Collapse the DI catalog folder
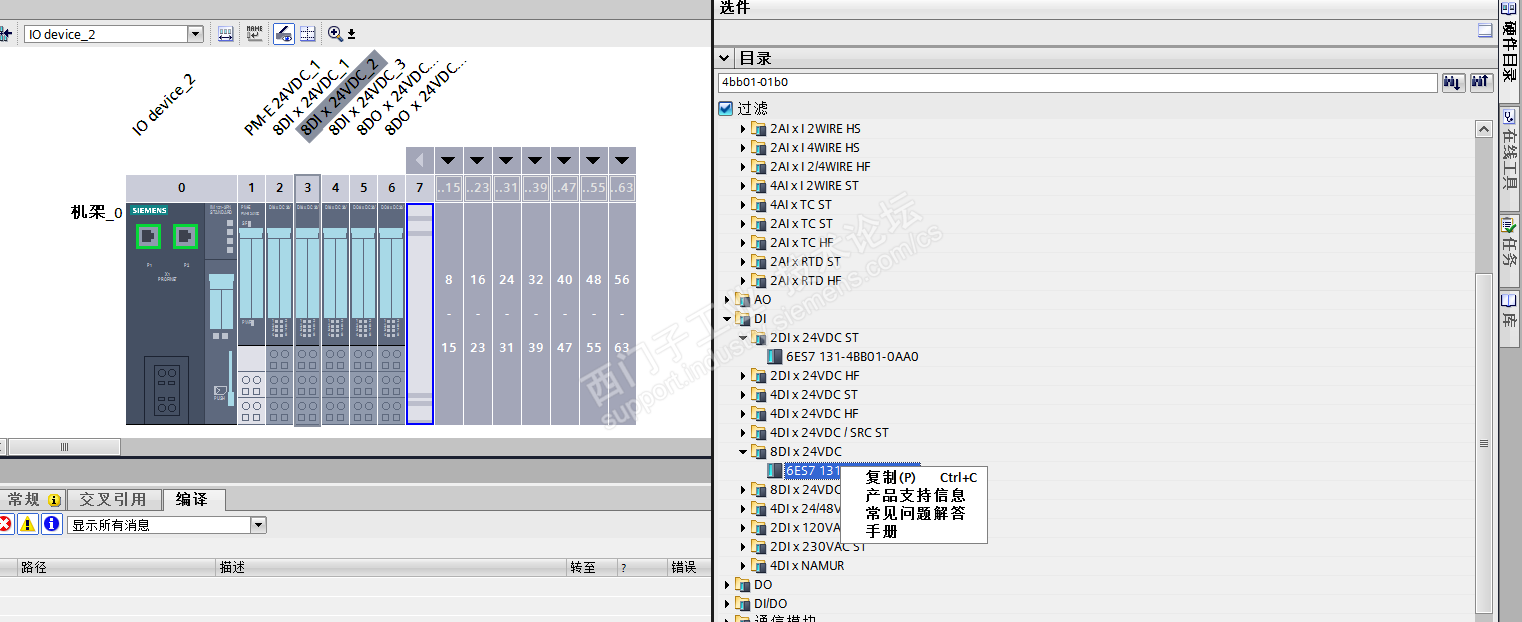Screen dimensions: 1522x622 point(728,319)
